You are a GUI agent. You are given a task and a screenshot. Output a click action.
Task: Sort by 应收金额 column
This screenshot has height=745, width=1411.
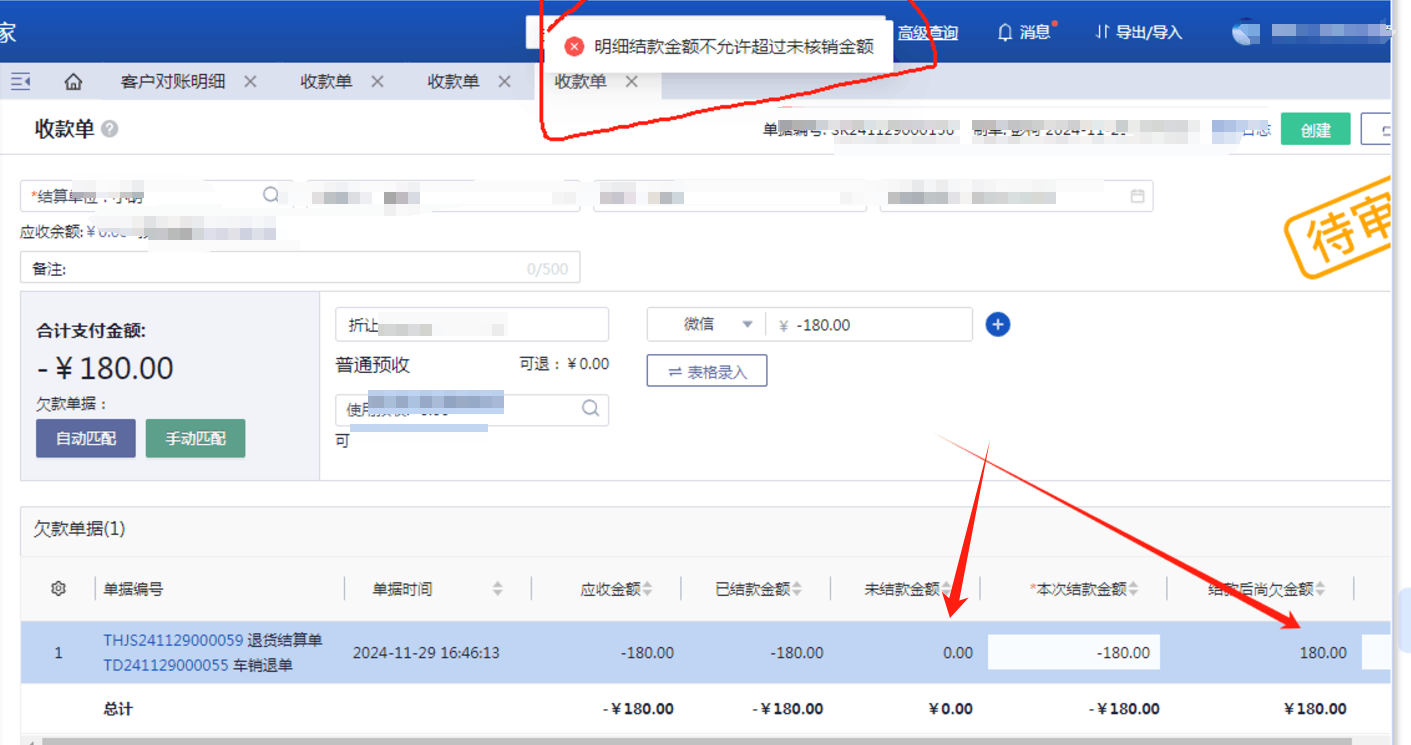(x=647, y=589)
